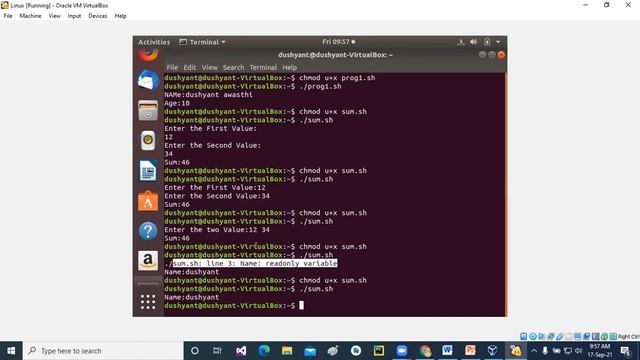Open the terminal's Search menu
This screenshot has width=640, height=360.
point(233,67)
